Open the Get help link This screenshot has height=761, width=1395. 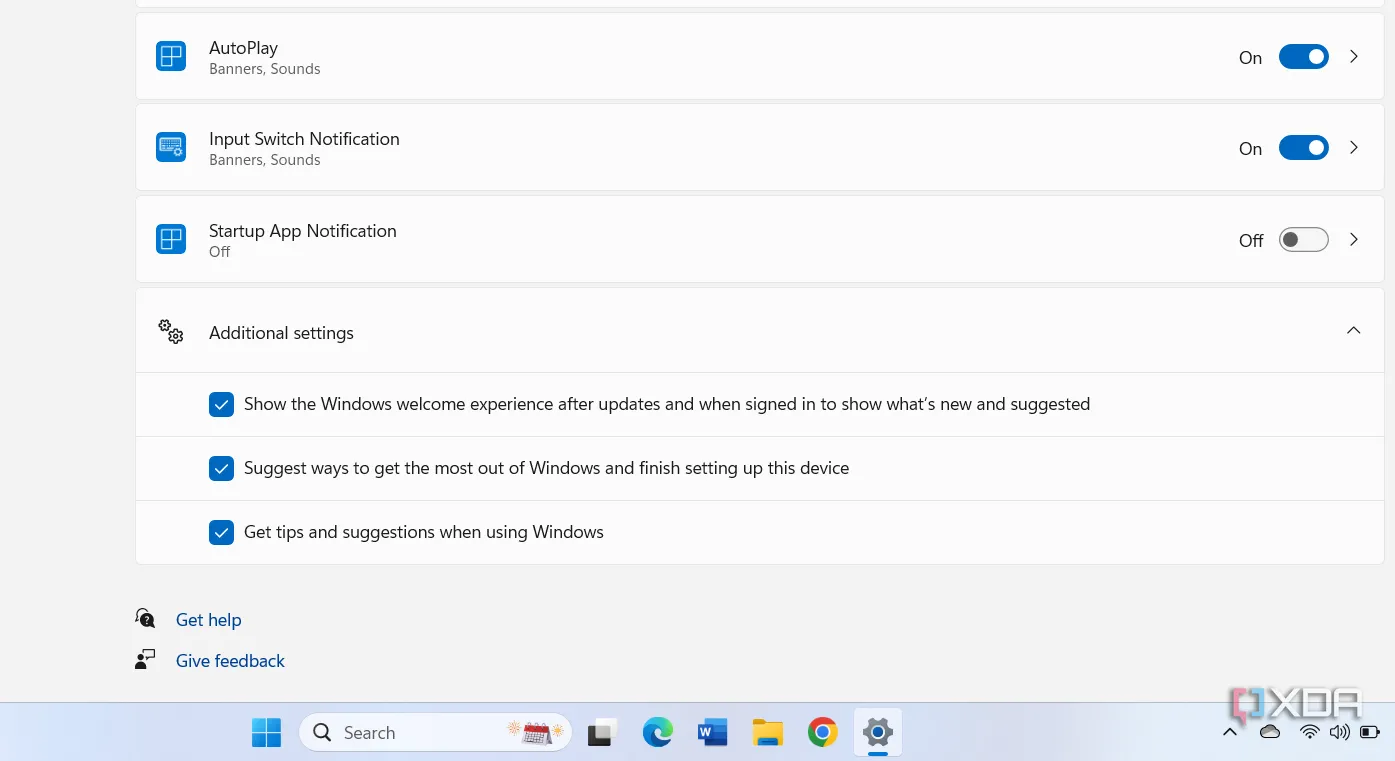[208, 620]
